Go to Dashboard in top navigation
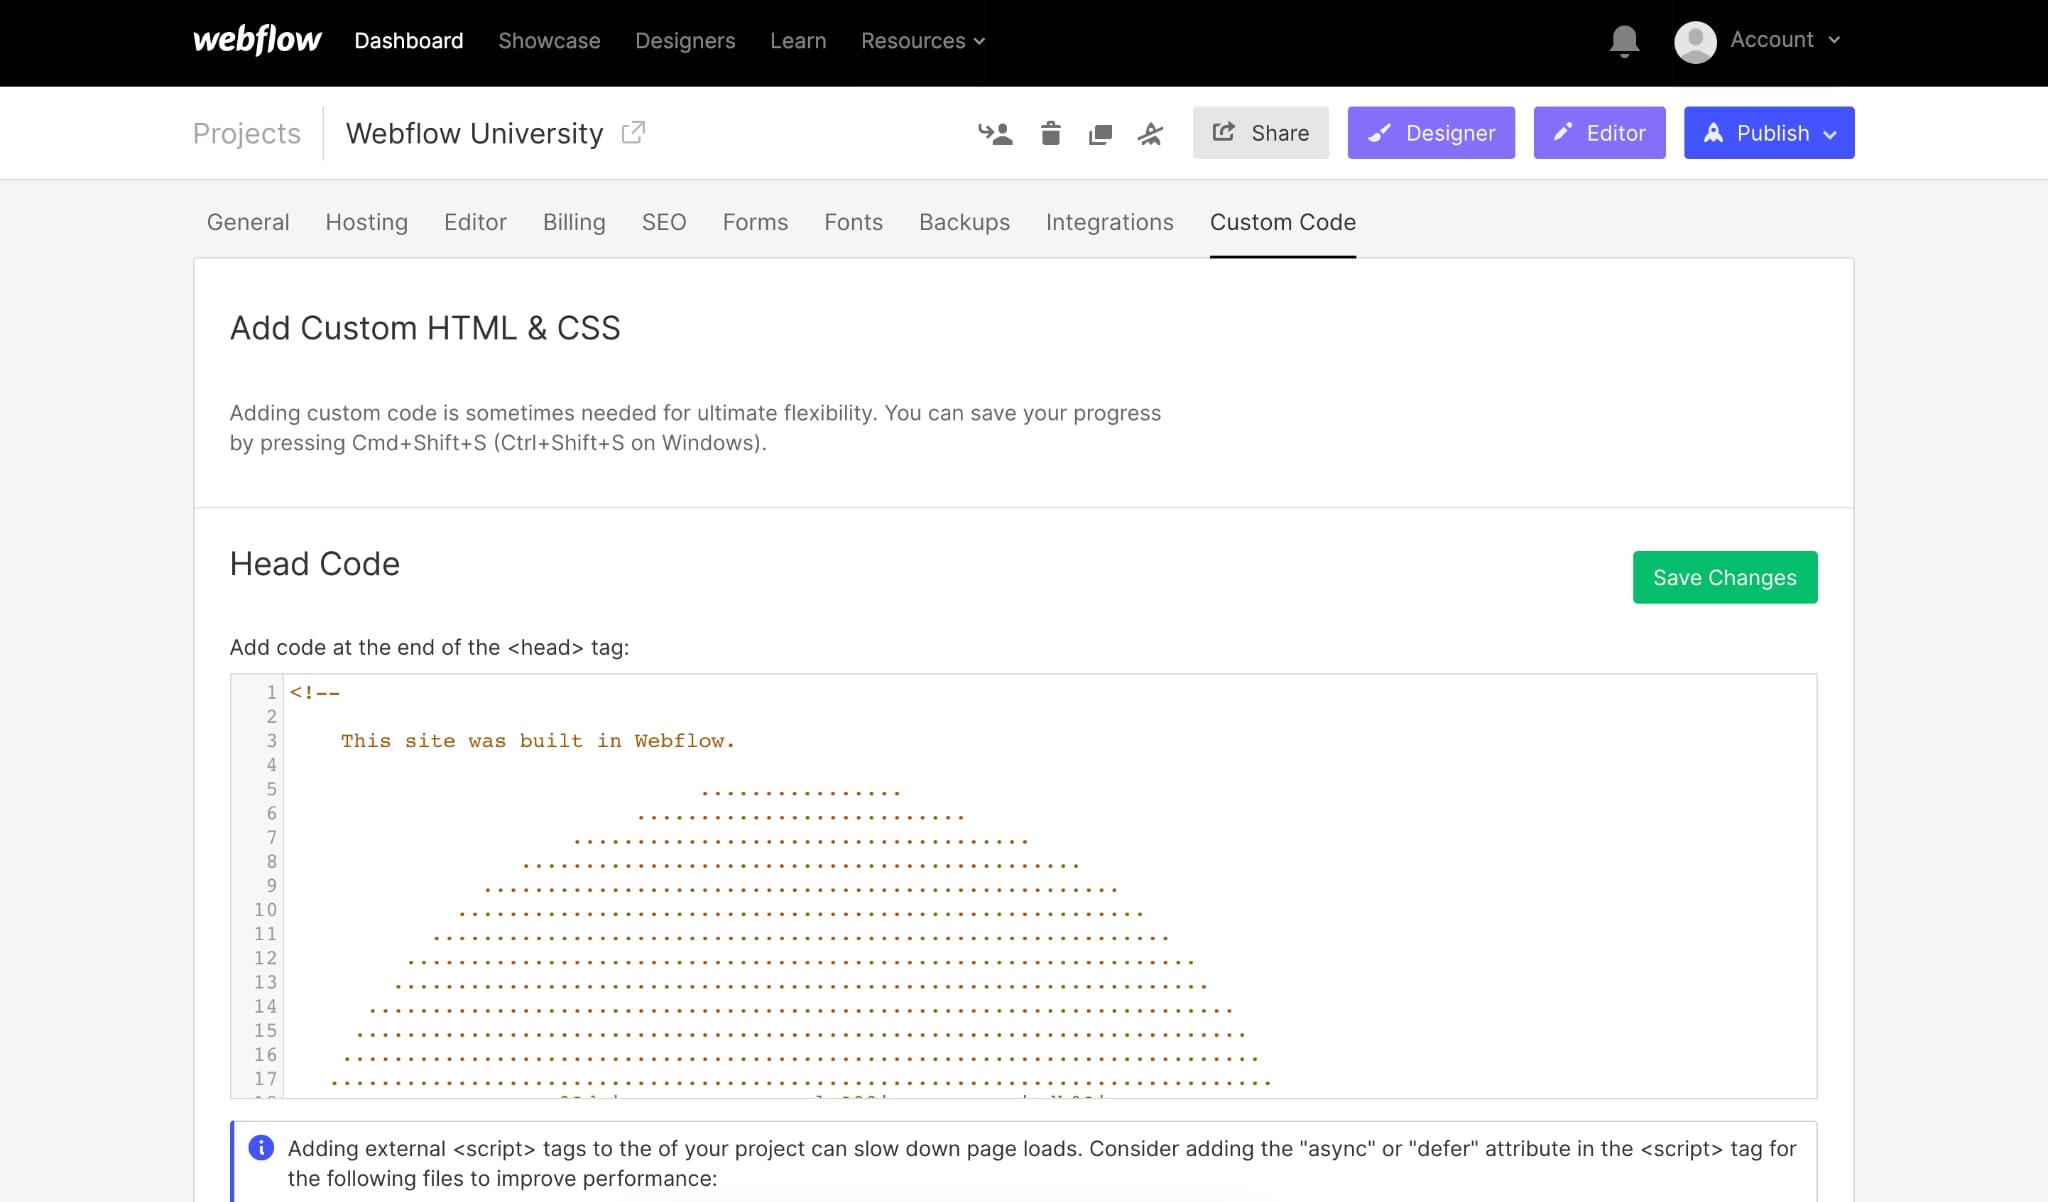Screen dimensions: 2048x1202 [409, 41]
